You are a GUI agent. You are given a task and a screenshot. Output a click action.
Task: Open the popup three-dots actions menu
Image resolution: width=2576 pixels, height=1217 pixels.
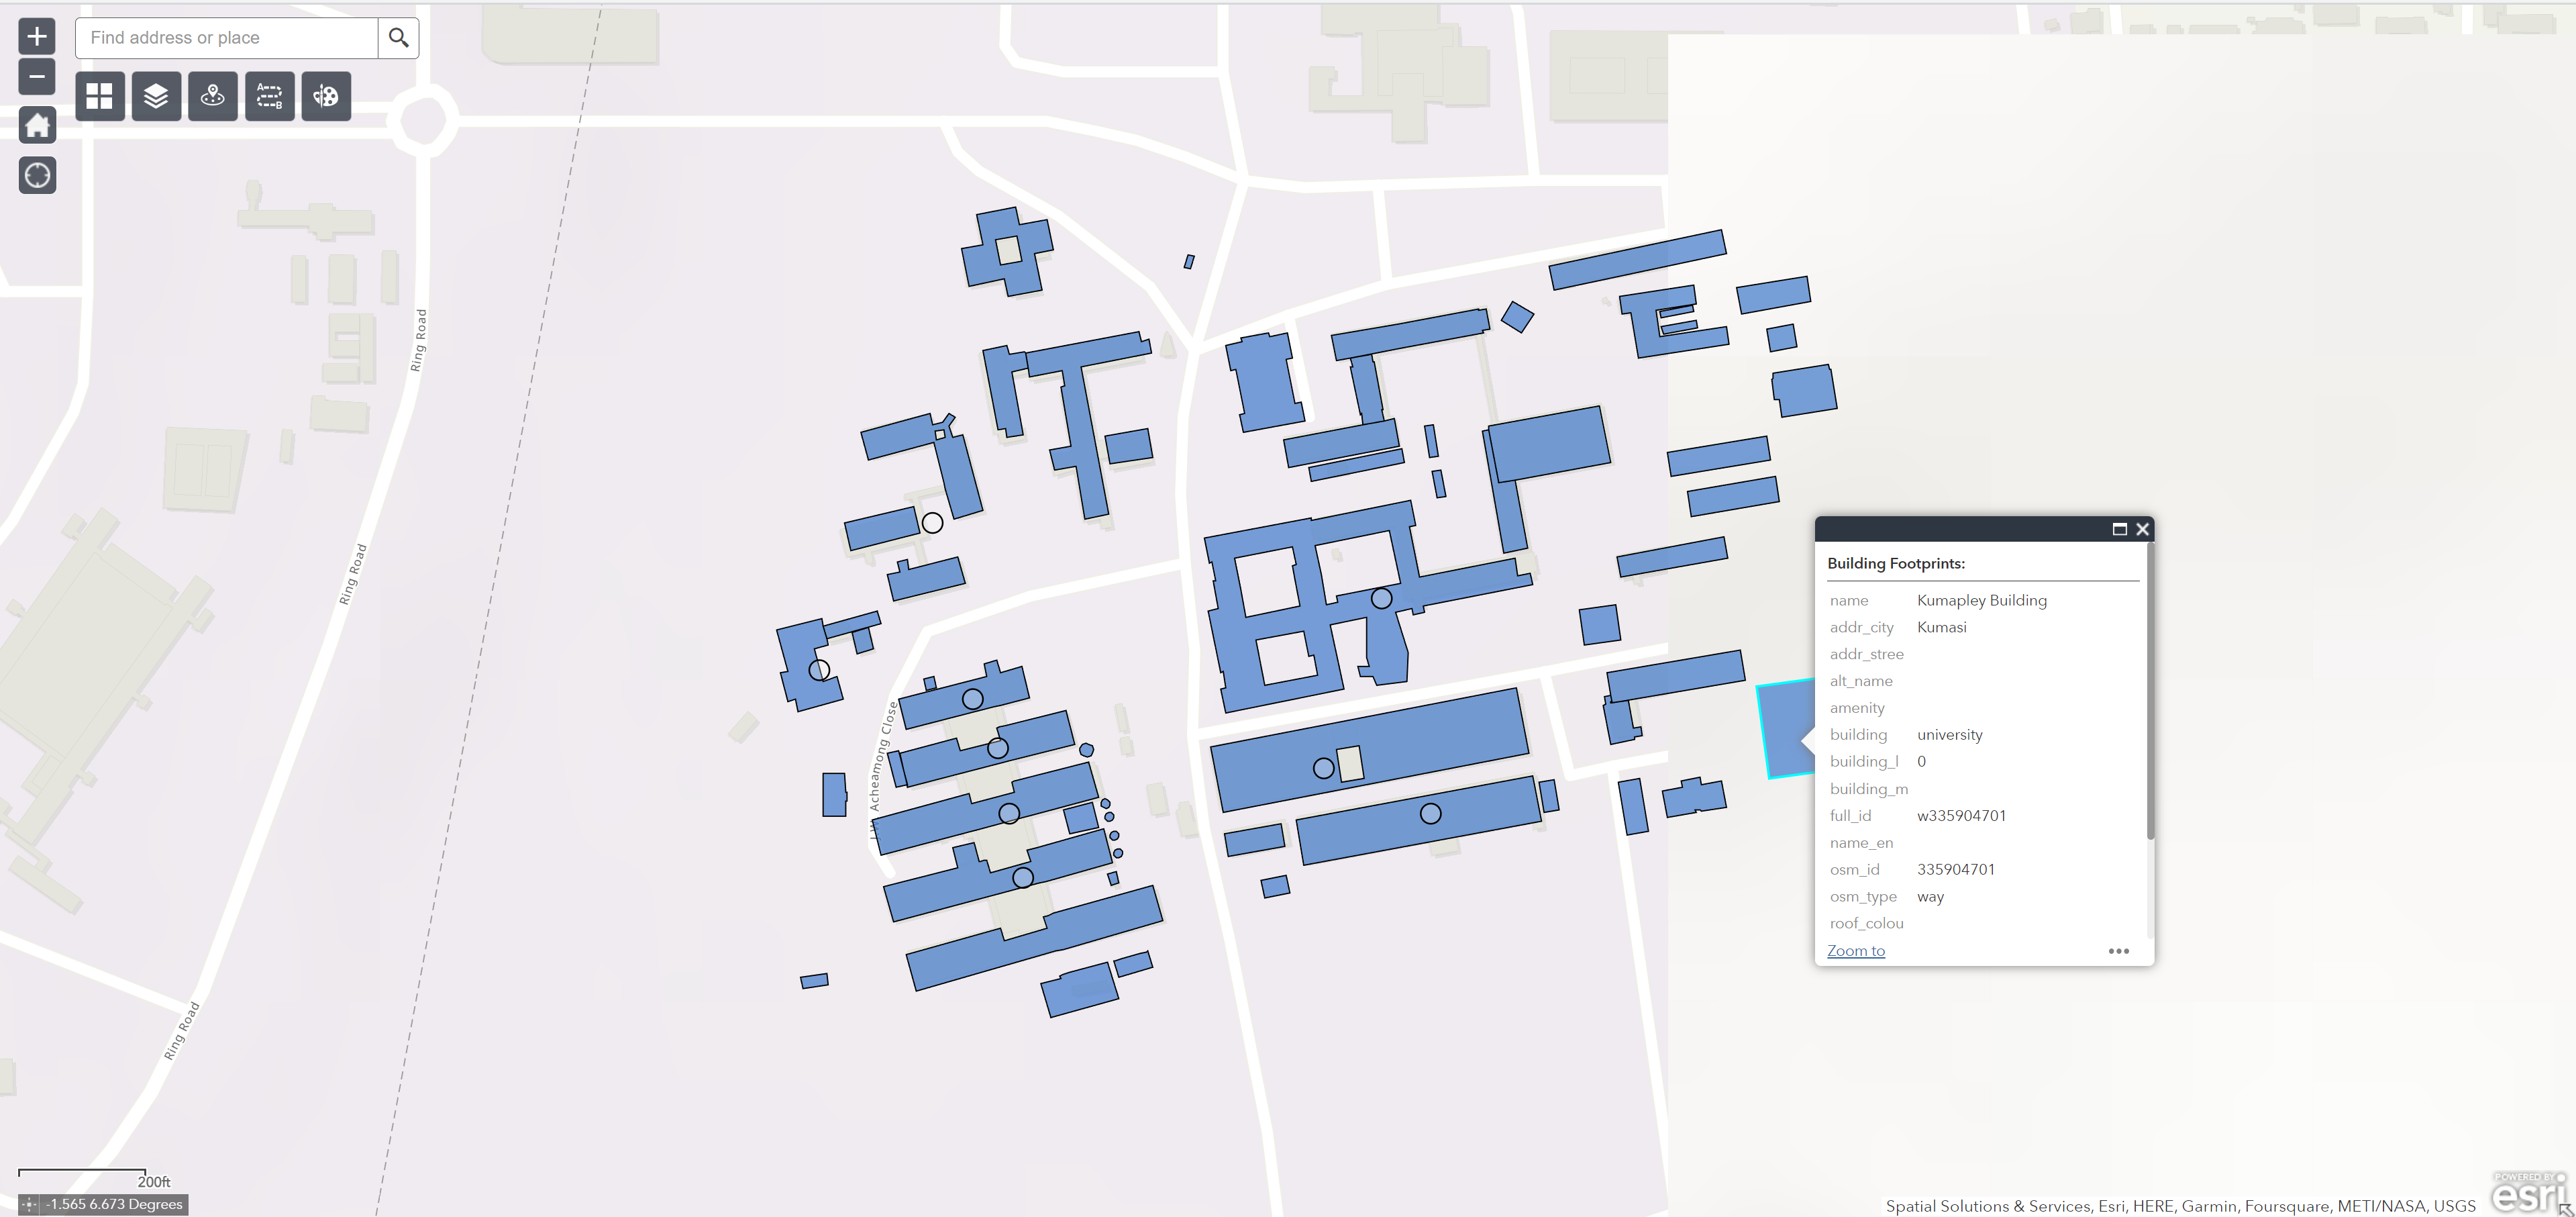(2118, 951)
